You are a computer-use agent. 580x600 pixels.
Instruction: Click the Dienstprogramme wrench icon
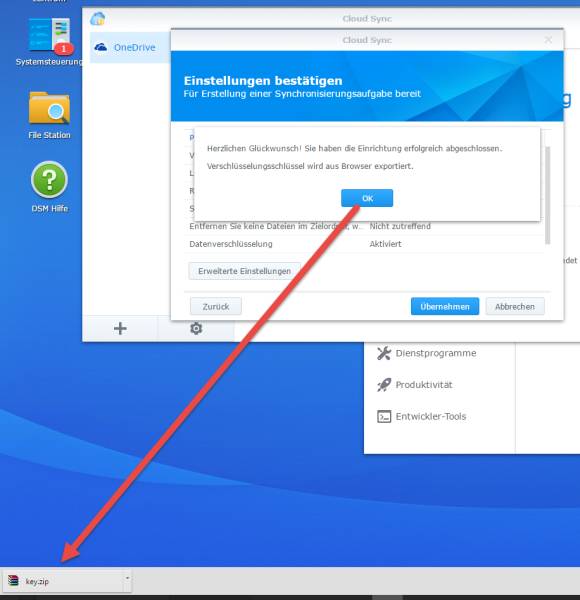point(384,353)
